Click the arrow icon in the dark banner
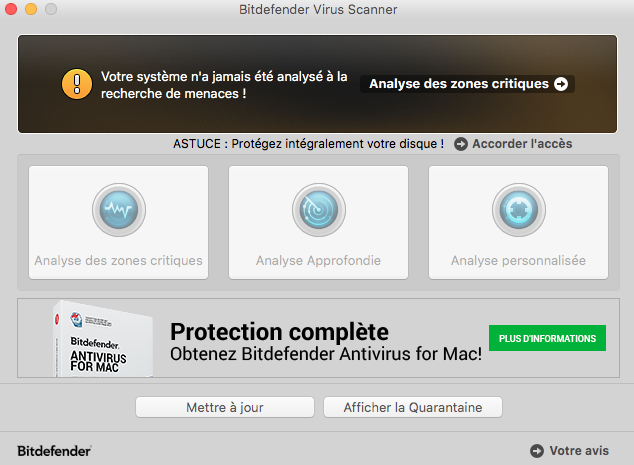 coord(561,84)
